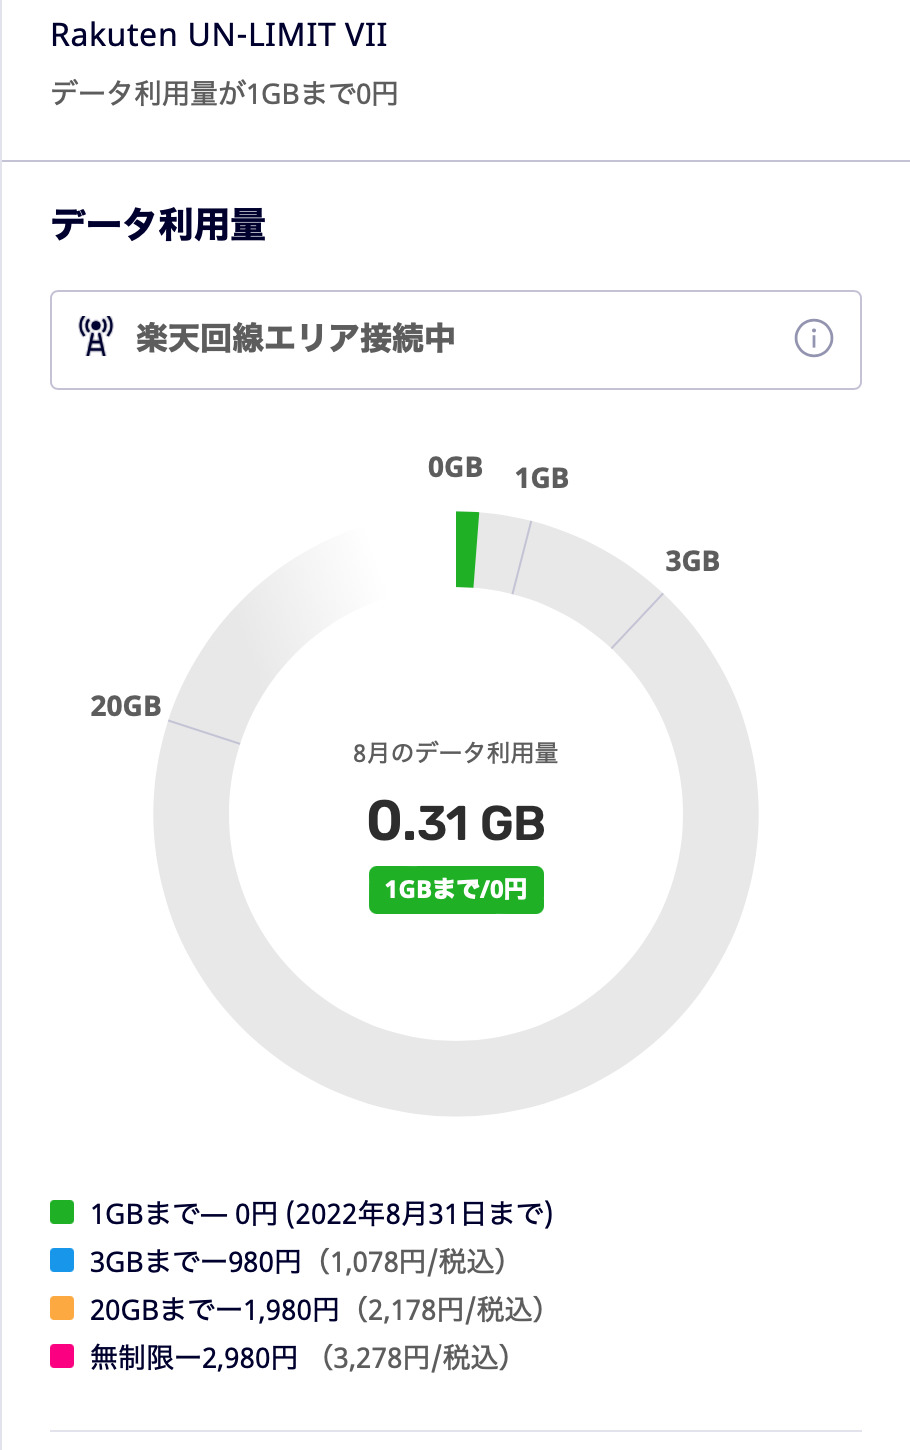910x1450 pixels.
Task: Click the green usage segment on donut chart
Action: [466, 549]
